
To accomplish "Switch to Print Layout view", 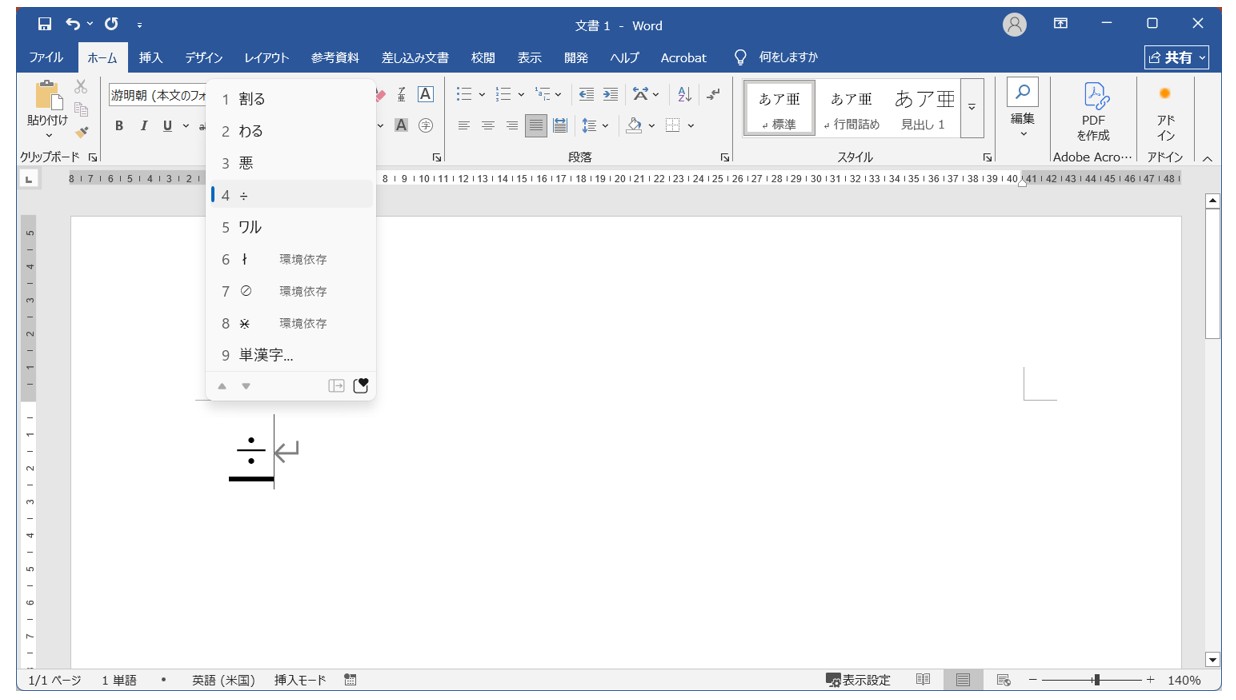I will 962,680.
